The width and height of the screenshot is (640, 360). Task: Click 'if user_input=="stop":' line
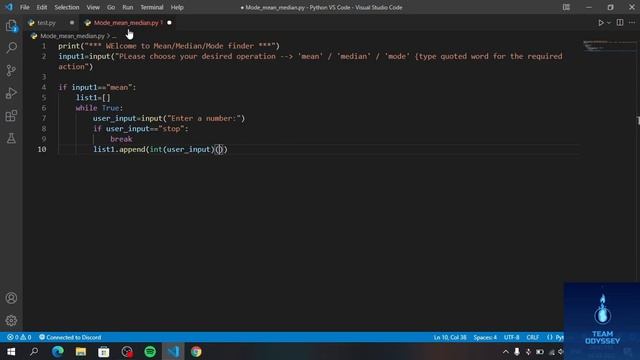pyautogui.click(x=140, y=129)
